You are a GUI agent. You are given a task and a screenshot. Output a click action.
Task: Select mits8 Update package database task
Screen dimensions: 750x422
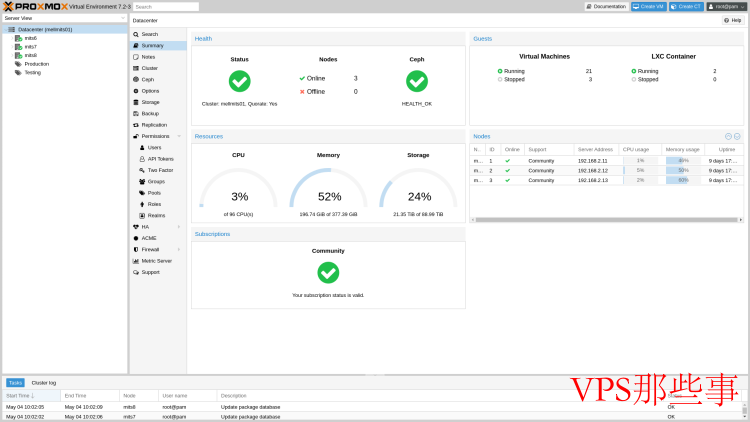point(372,407)
